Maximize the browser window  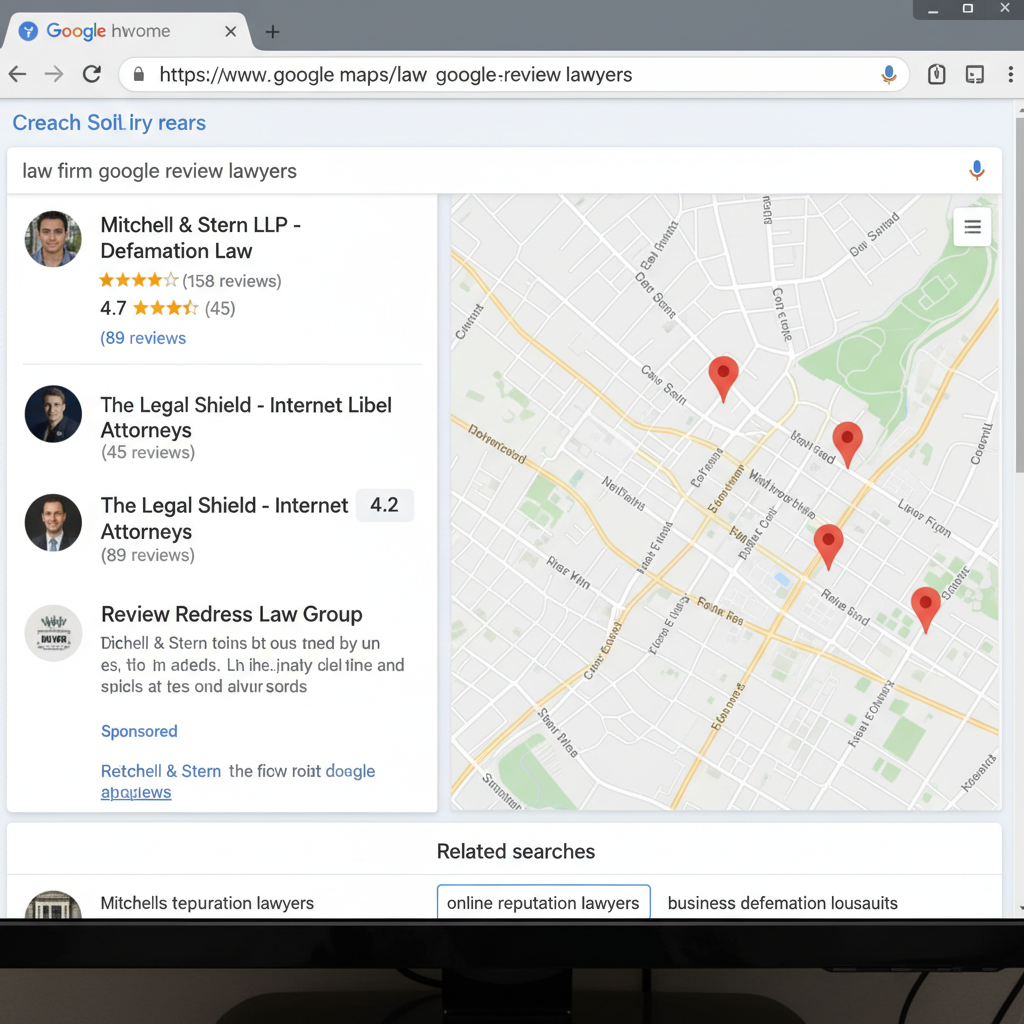pos(968,8)
